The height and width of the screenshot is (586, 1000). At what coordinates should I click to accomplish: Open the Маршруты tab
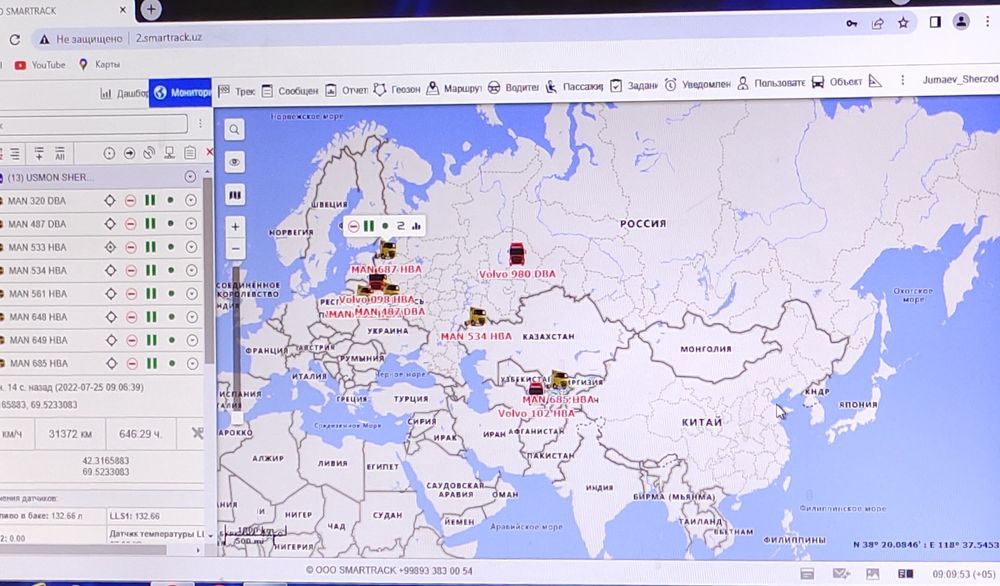453,89
